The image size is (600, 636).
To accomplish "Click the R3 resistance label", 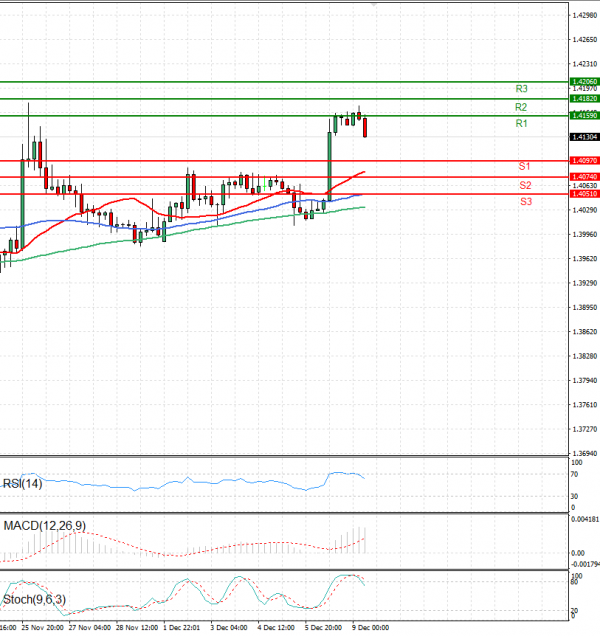I will [521, 89].
